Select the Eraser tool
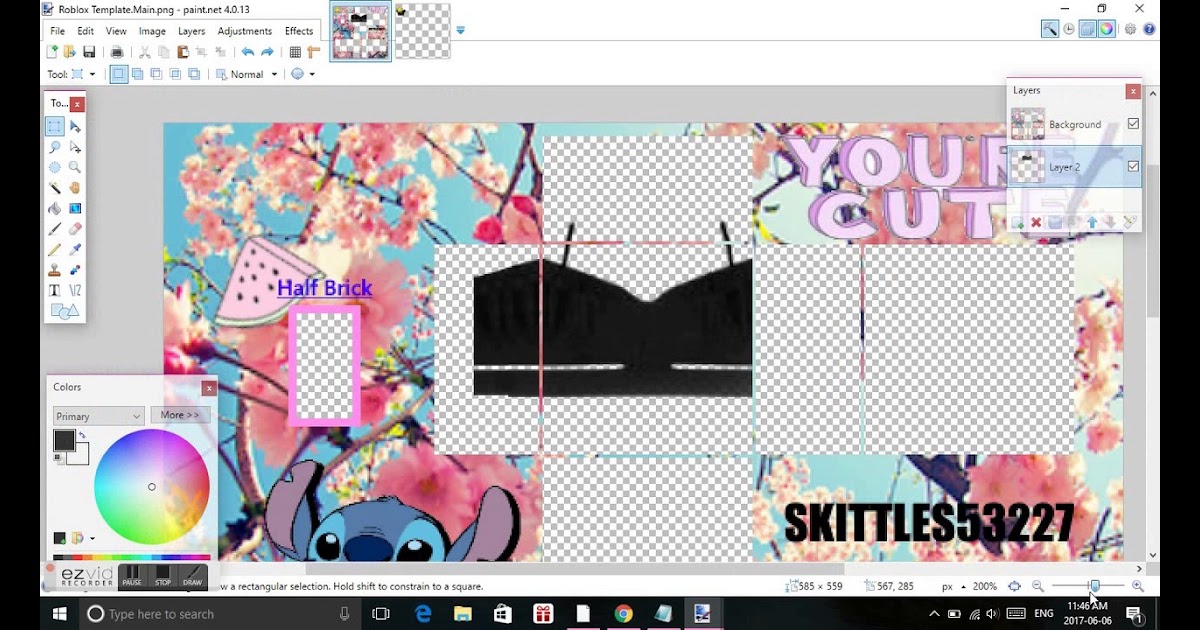 point(75,229)
